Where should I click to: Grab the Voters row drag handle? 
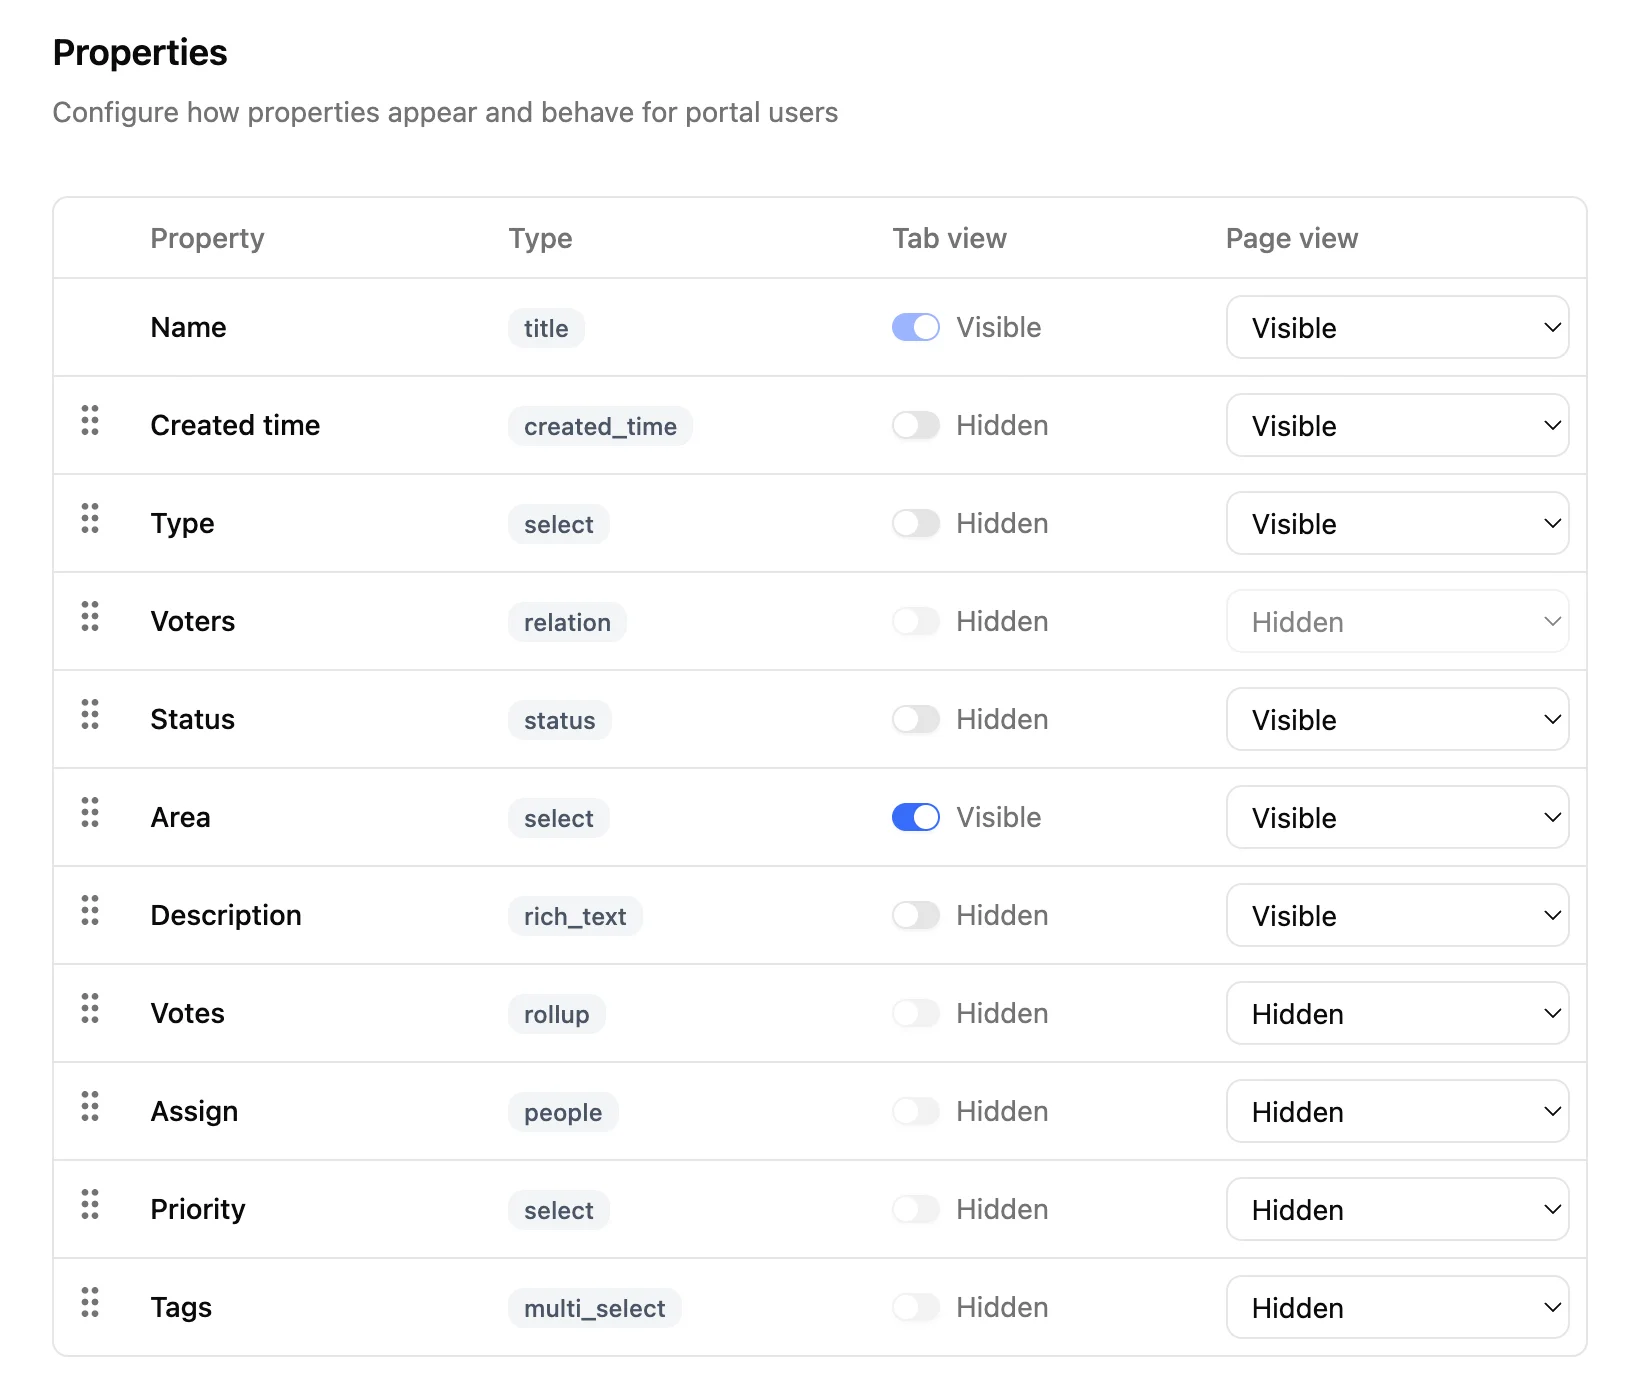(90, 616)
